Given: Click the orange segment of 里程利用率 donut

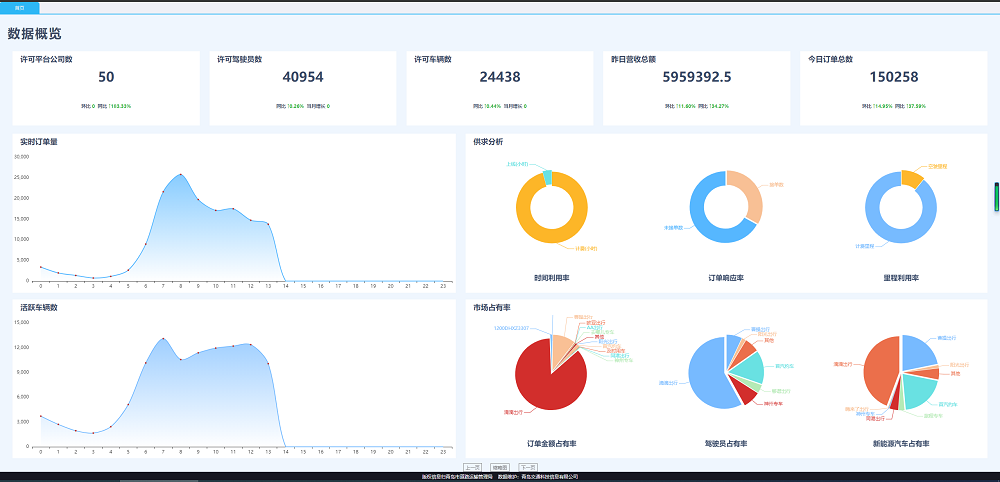Looking at the screenshot, I should (911, 178).
